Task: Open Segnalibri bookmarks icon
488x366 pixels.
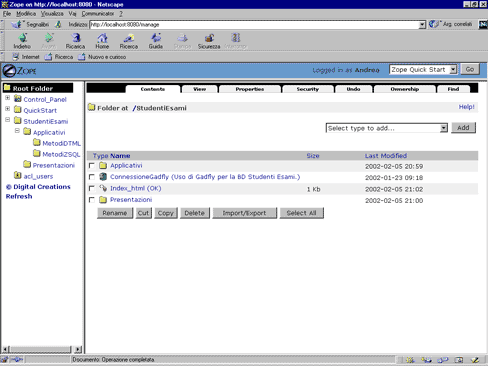Action: [16, 24]
